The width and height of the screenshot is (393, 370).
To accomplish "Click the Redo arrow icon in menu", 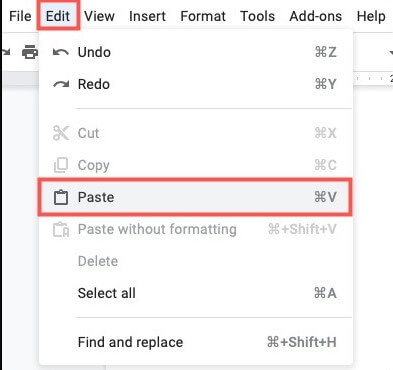I will click(x=61, y=84).
